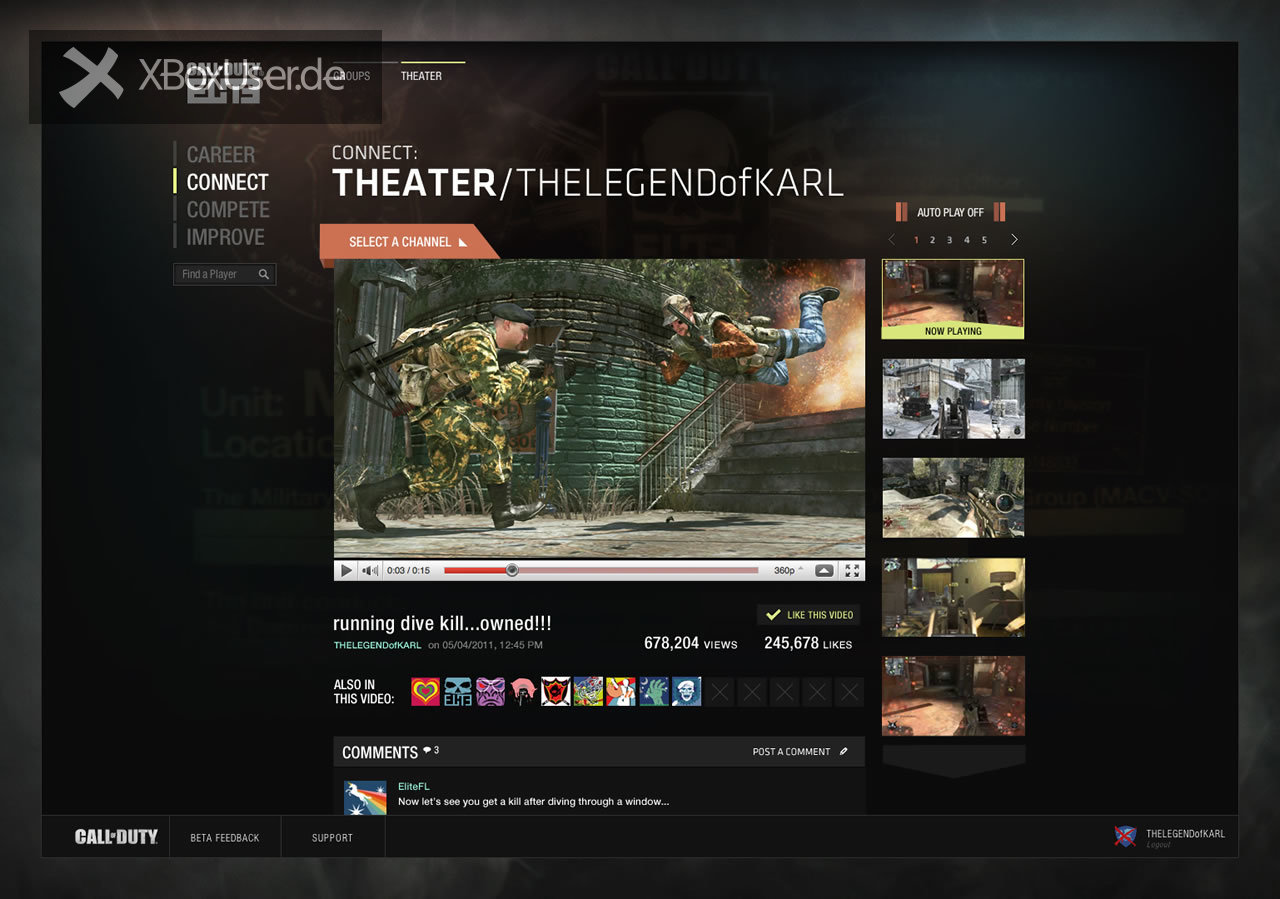The height and width of the screenshot is (899, 1280).
Task: Go to next thumbnail page arrow
Action: pos(1014,240)
